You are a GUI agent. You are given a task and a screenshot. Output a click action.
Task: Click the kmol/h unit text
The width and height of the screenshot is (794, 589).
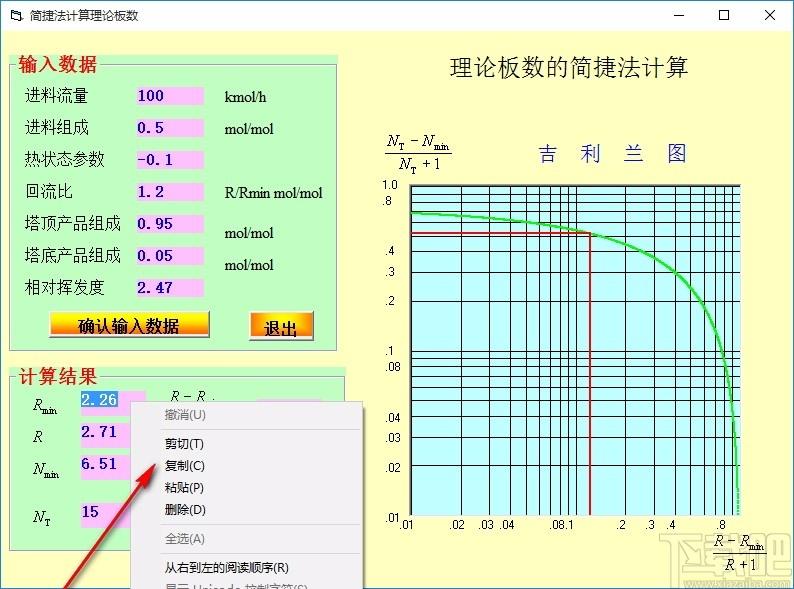click(245, 97)
